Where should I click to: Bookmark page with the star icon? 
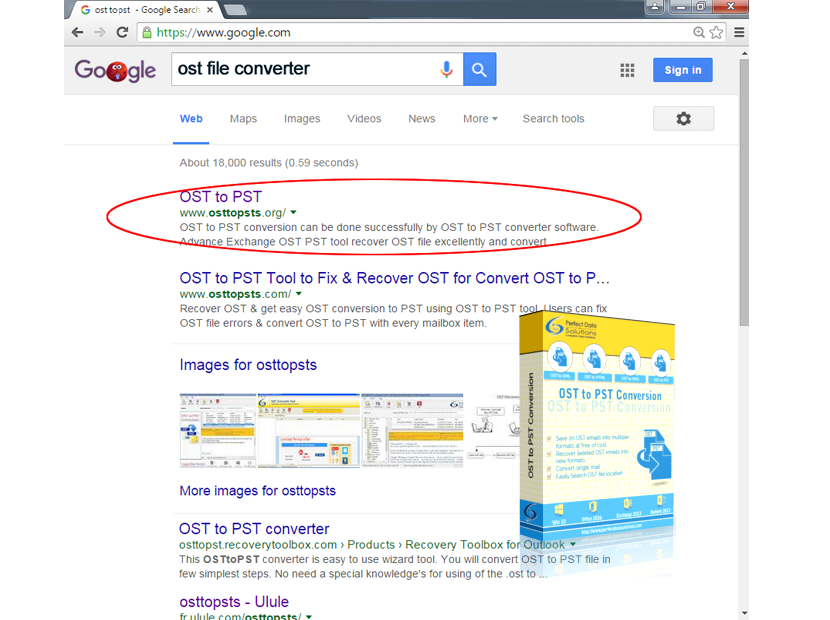pyautogui.click(x=716, y=32)
